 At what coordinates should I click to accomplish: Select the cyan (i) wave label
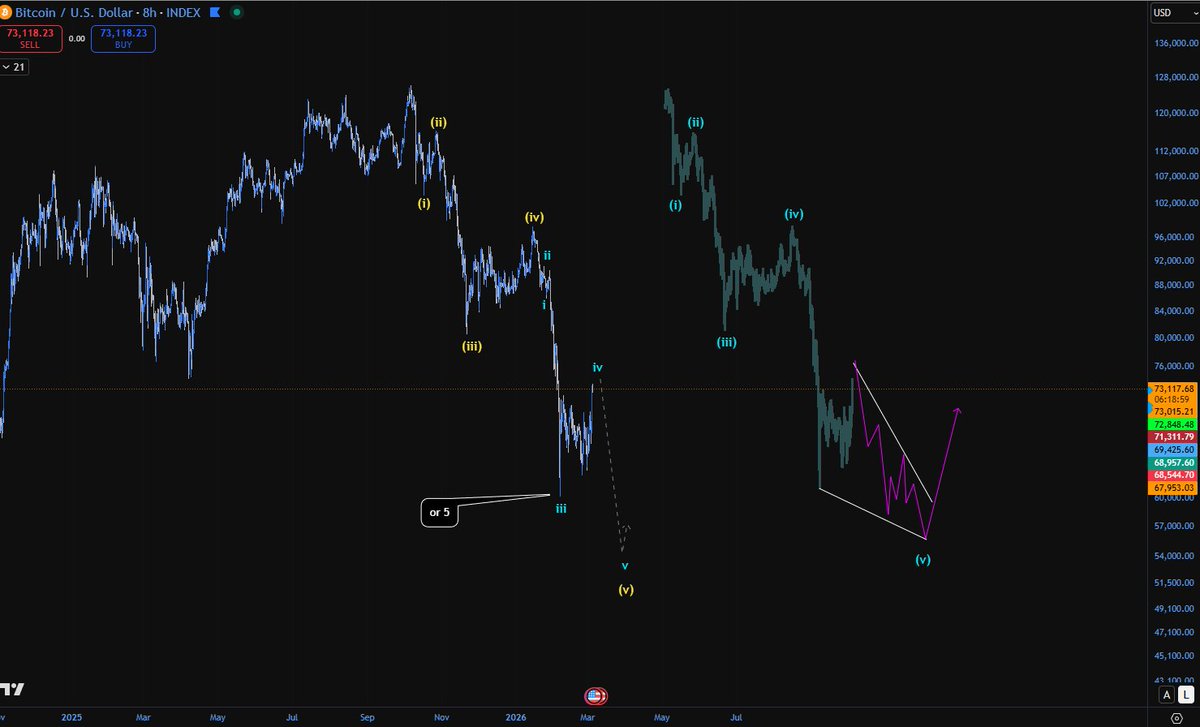(676, 205)
